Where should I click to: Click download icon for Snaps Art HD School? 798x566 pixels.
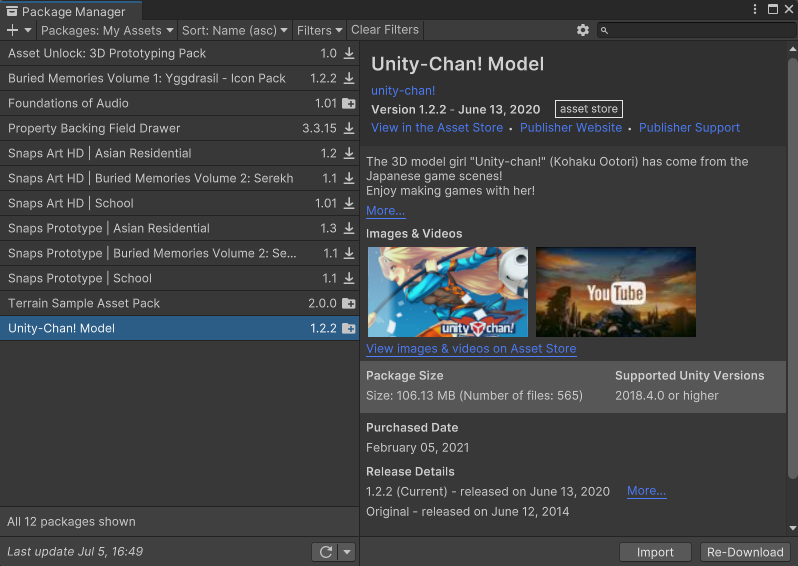[x=349, y=203]
